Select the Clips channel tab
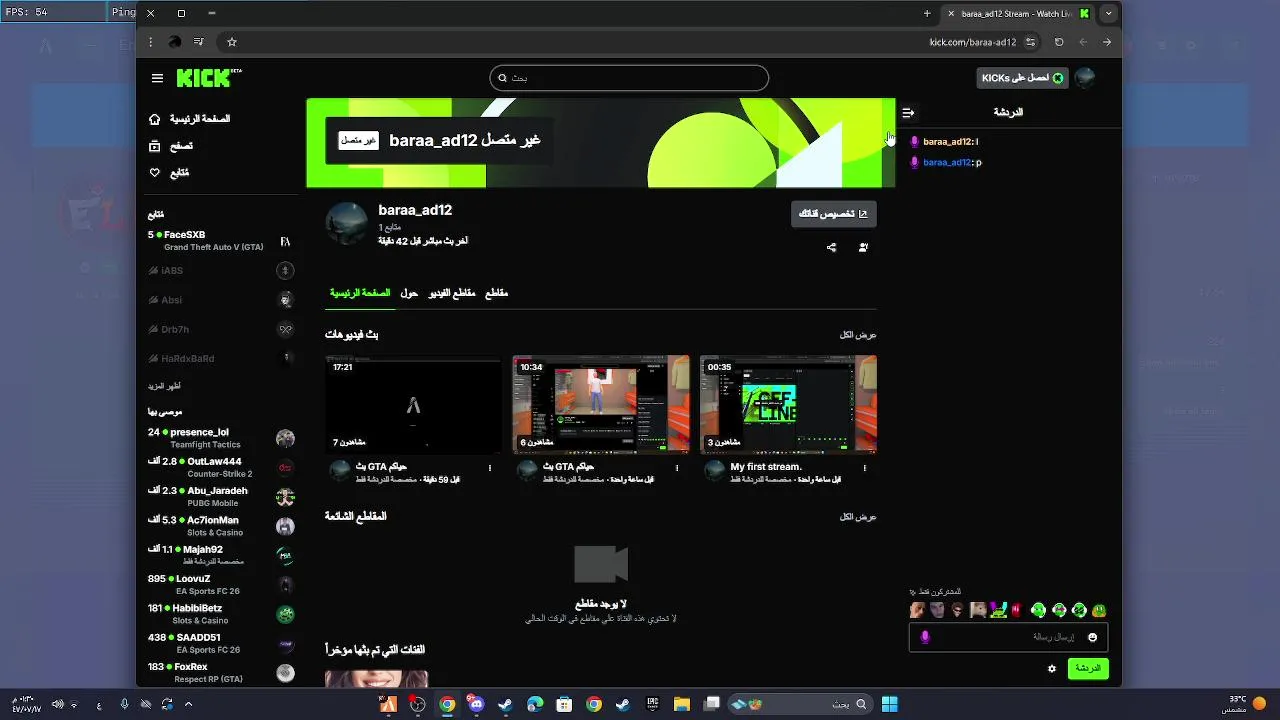The image size is (1280, 720). click(497, 293)
